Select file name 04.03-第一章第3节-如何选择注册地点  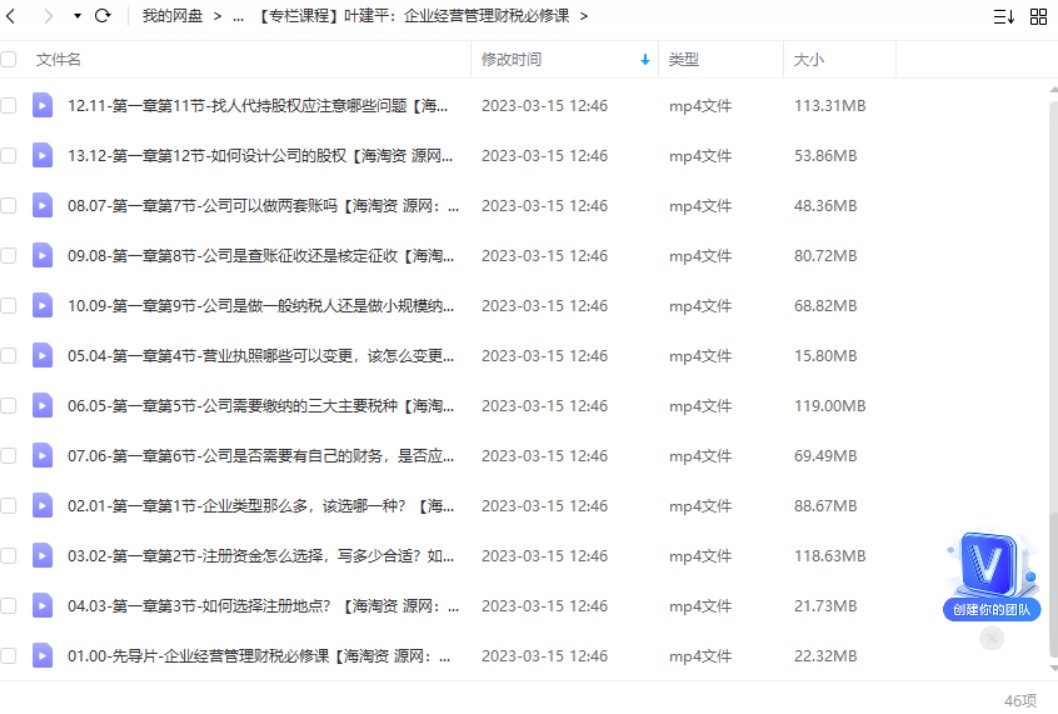(263, 605)
